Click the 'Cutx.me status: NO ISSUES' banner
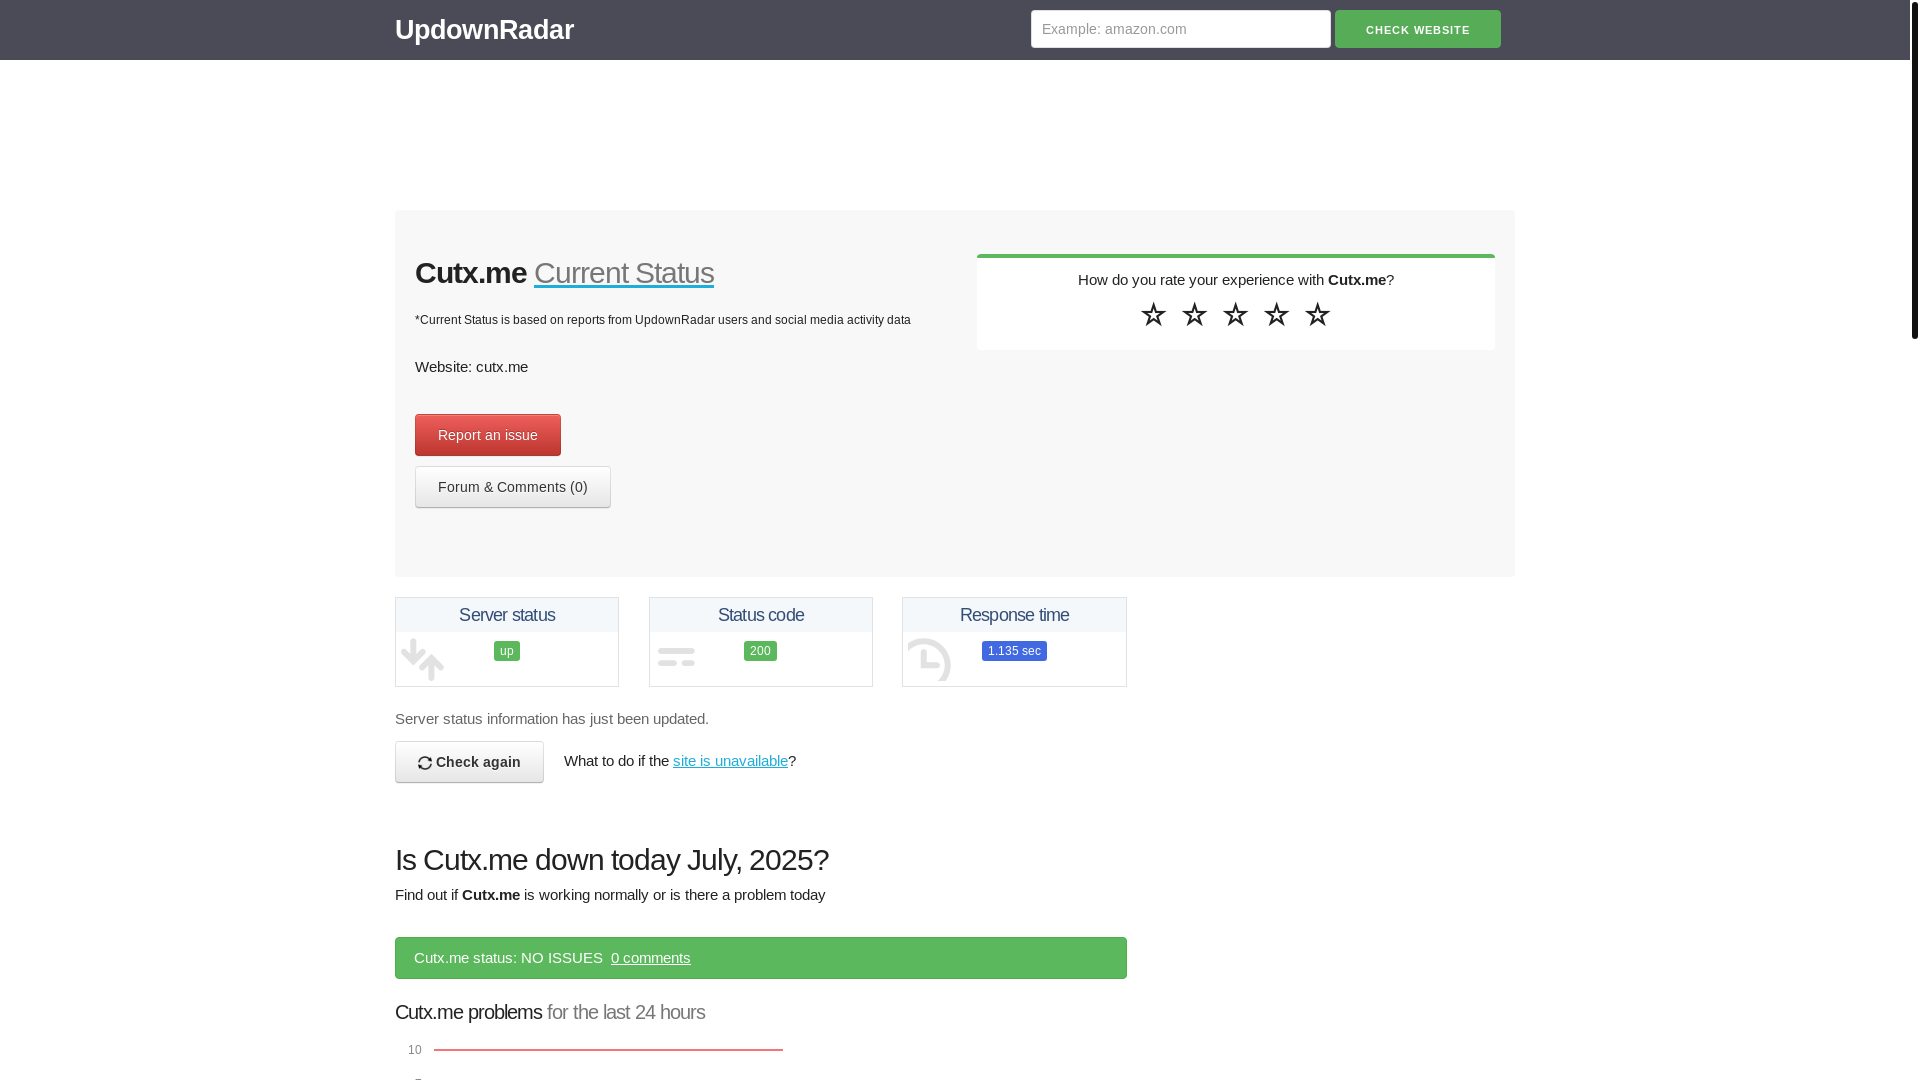 (761, 958)
